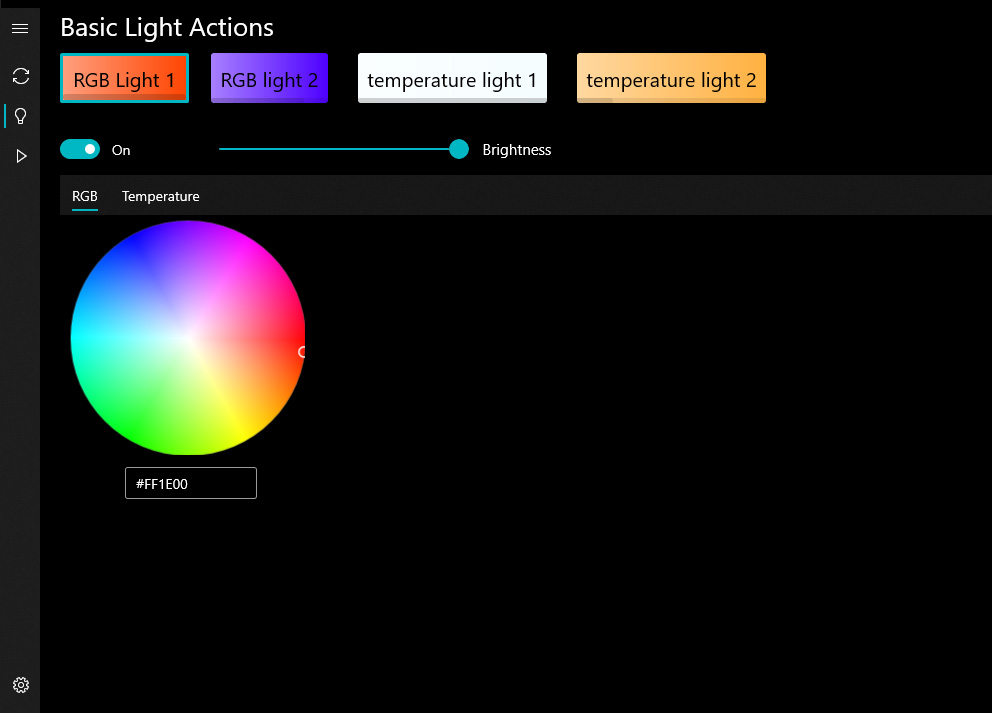Pick the white center of the color wheel
992x713 pixels.
pyautogui.click(x=188, y=338)
